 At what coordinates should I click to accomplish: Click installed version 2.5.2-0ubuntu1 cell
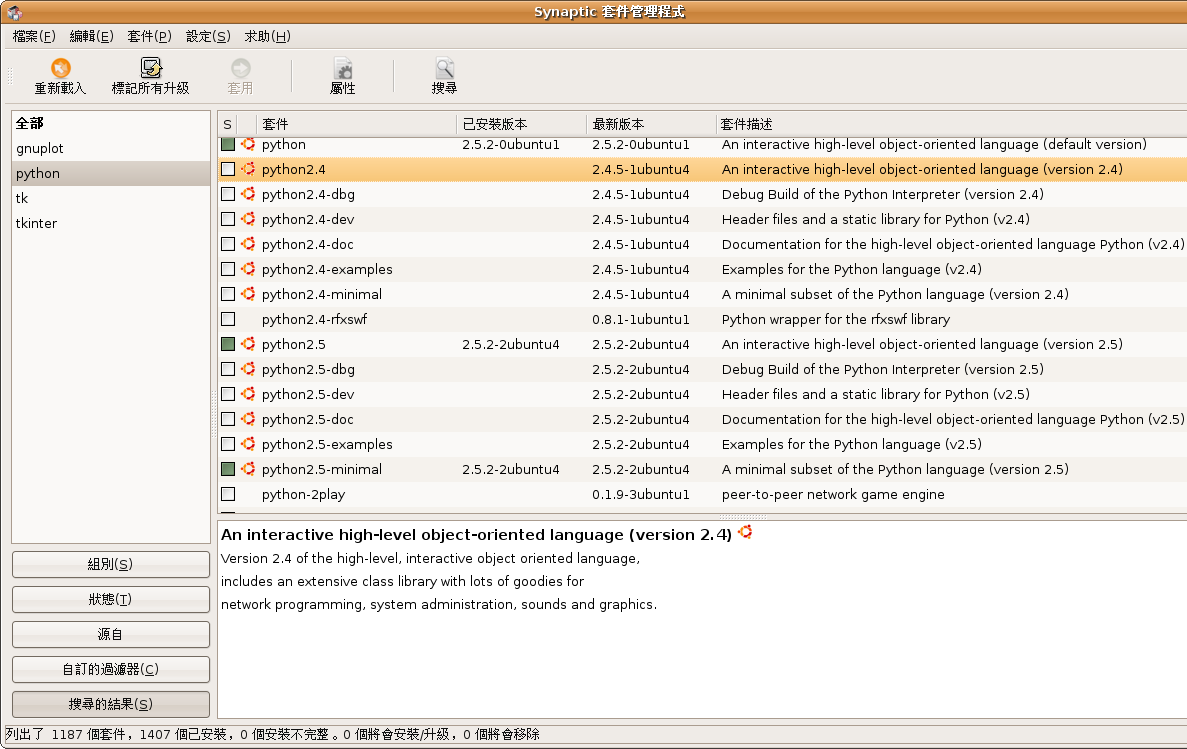tap(511, 144)
